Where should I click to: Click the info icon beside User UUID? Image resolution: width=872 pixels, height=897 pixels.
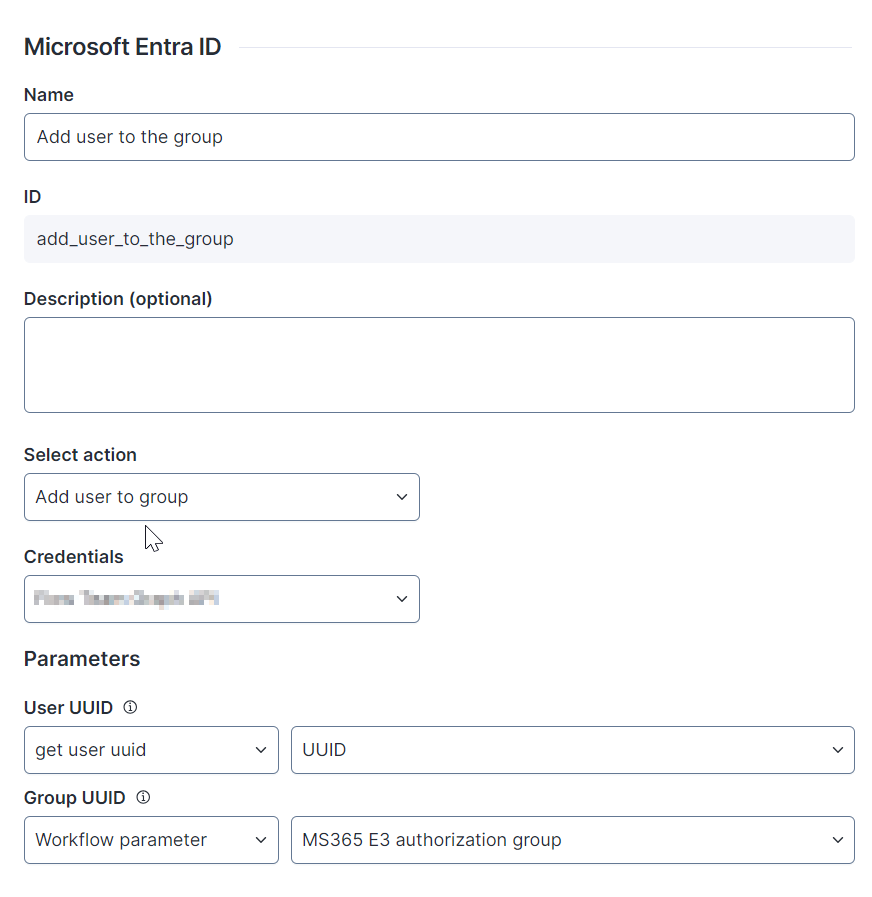click(130, 707)
